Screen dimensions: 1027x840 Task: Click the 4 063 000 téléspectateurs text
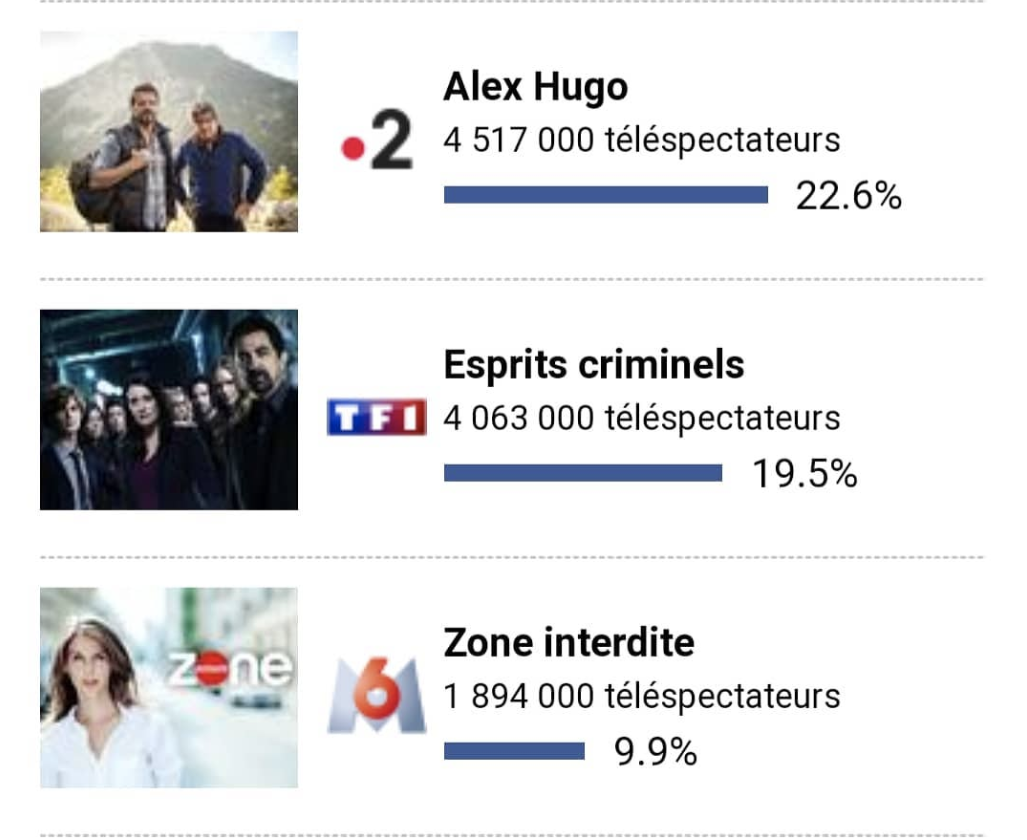[x=641, y=418]
